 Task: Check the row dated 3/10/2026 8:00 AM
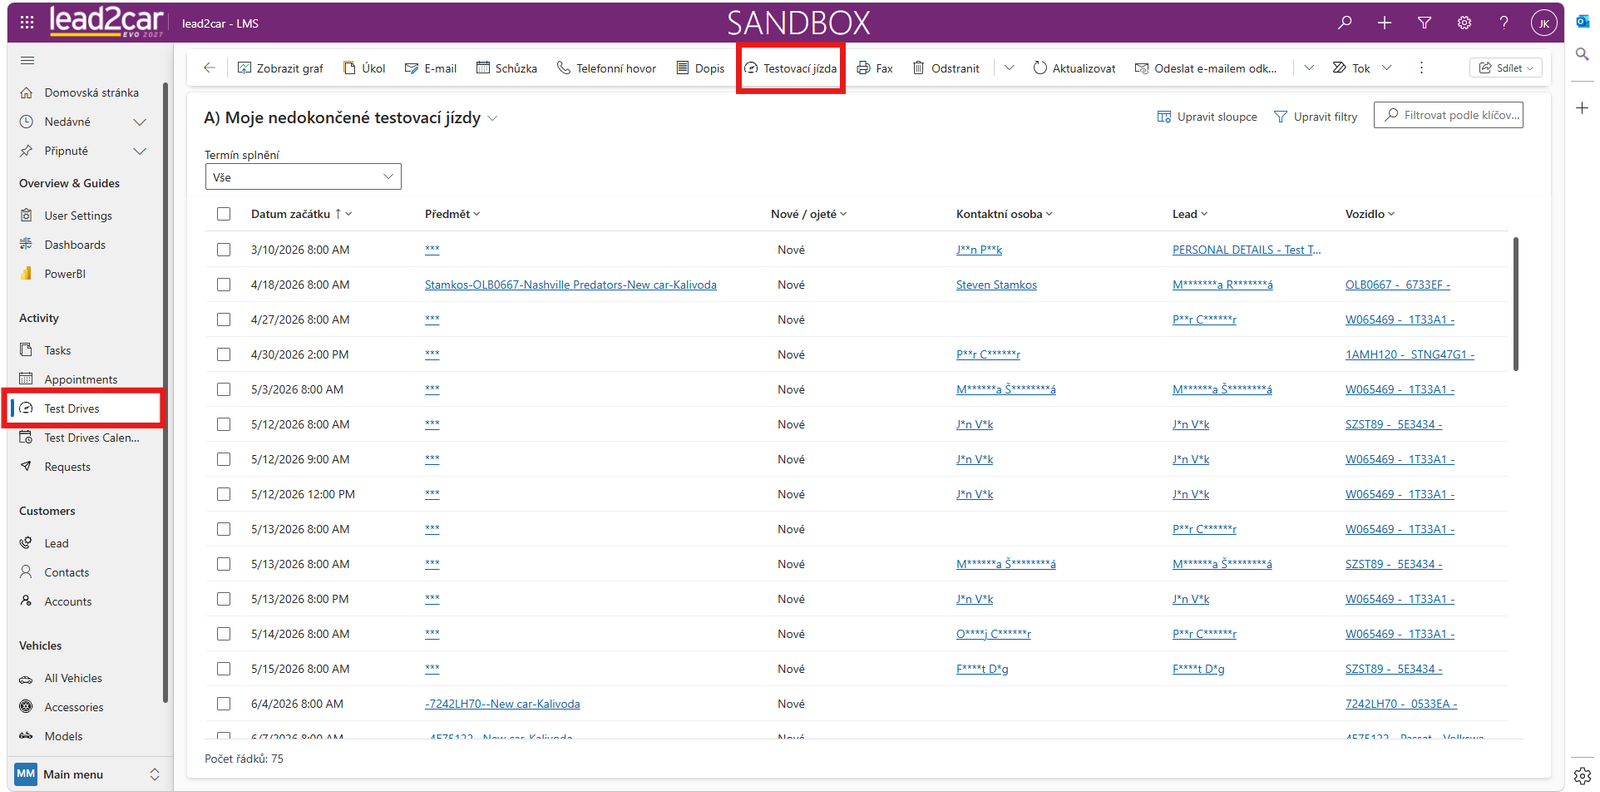tap(223, 250)
